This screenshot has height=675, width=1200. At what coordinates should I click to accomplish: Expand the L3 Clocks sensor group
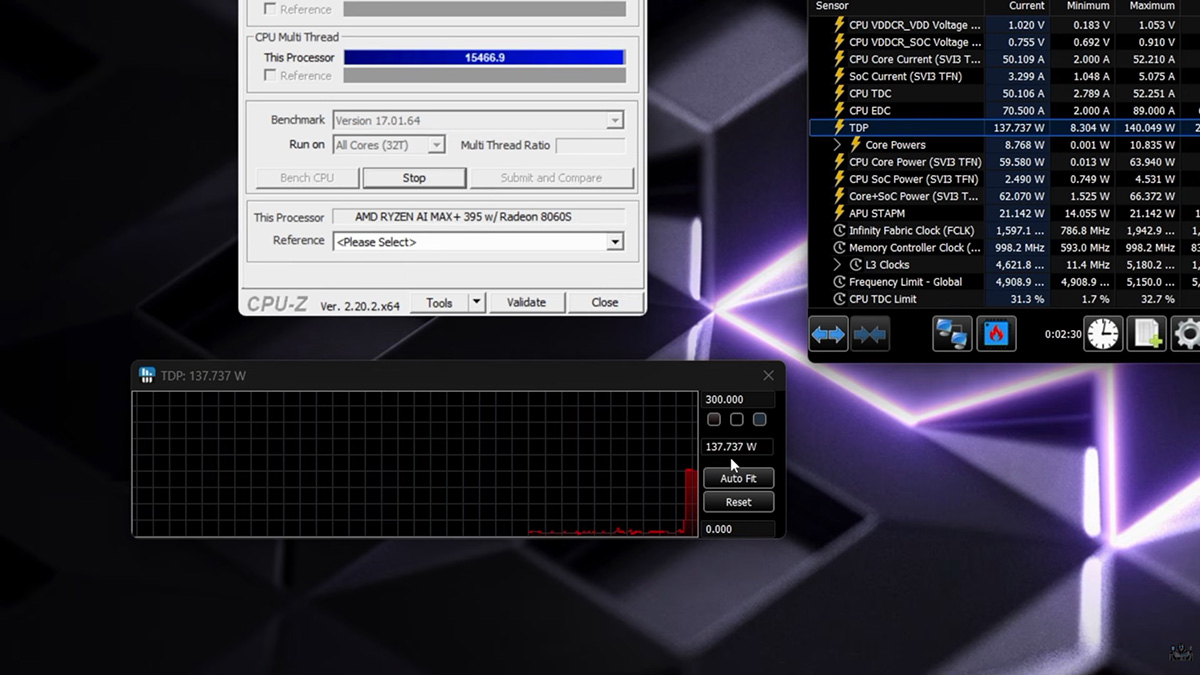(x=838, y=265)
